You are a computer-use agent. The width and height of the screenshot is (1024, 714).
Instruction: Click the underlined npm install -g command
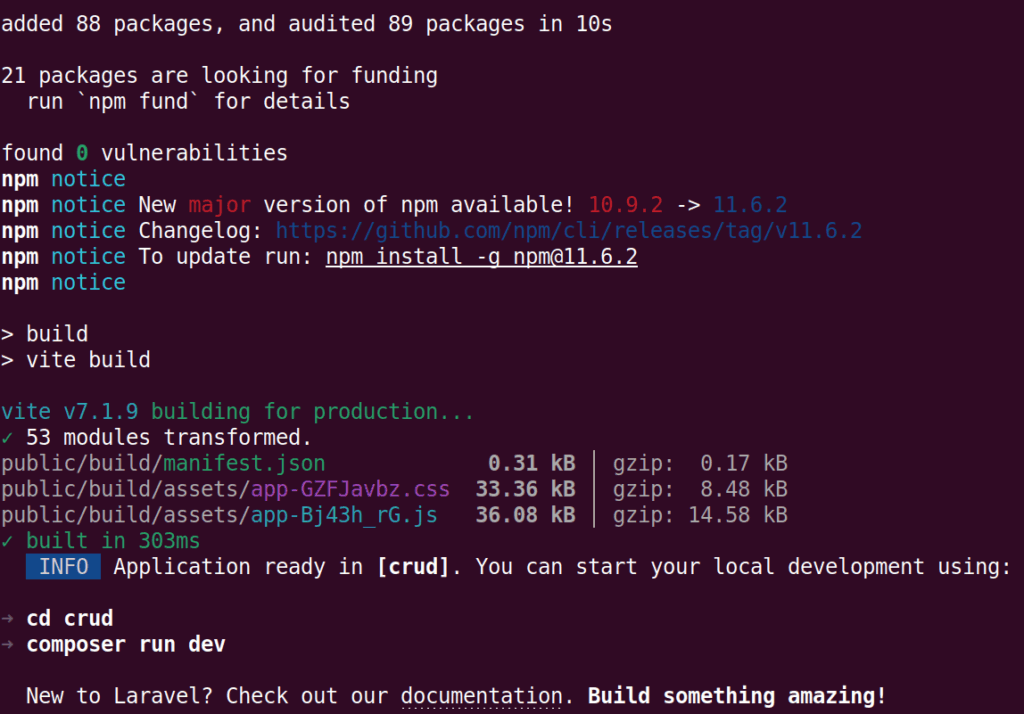482,257
